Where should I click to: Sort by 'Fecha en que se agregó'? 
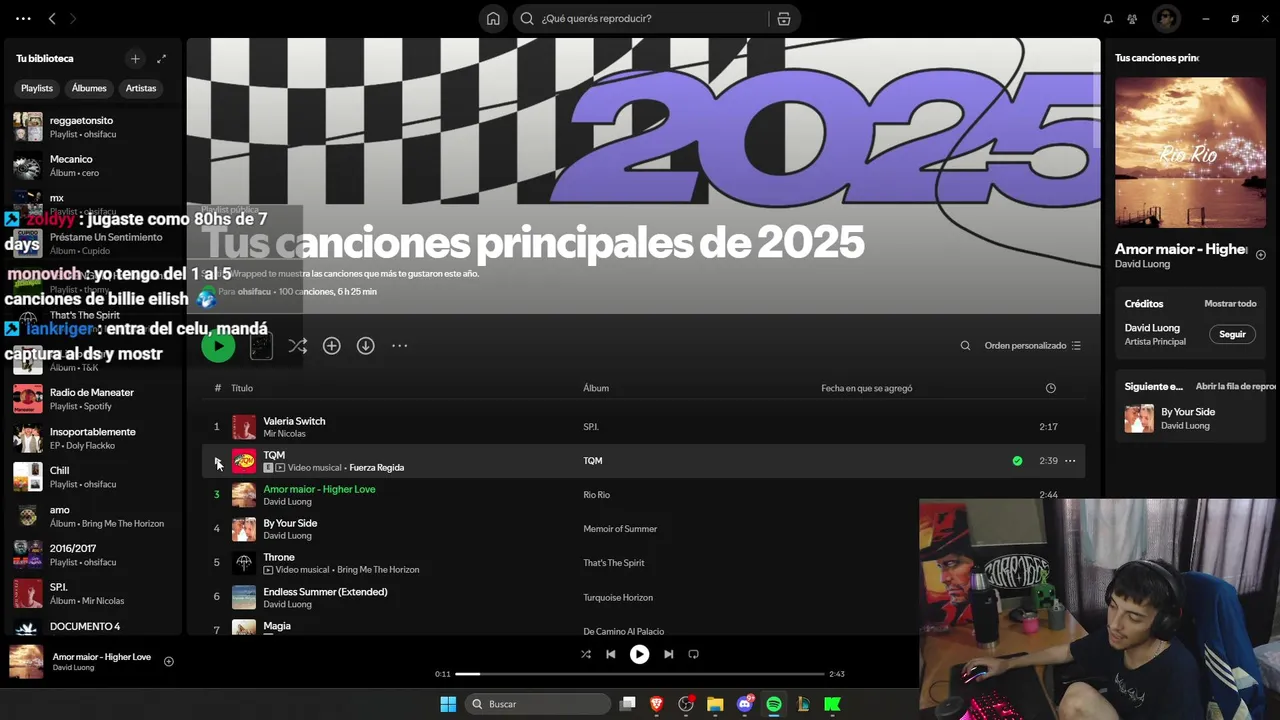tap(867, 388)
